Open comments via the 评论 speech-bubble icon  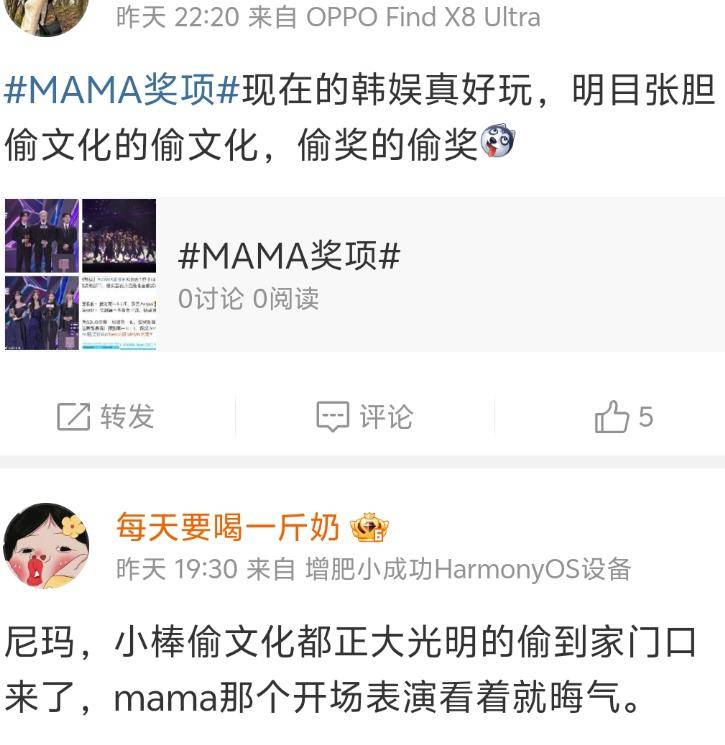(x=333, y=417)
